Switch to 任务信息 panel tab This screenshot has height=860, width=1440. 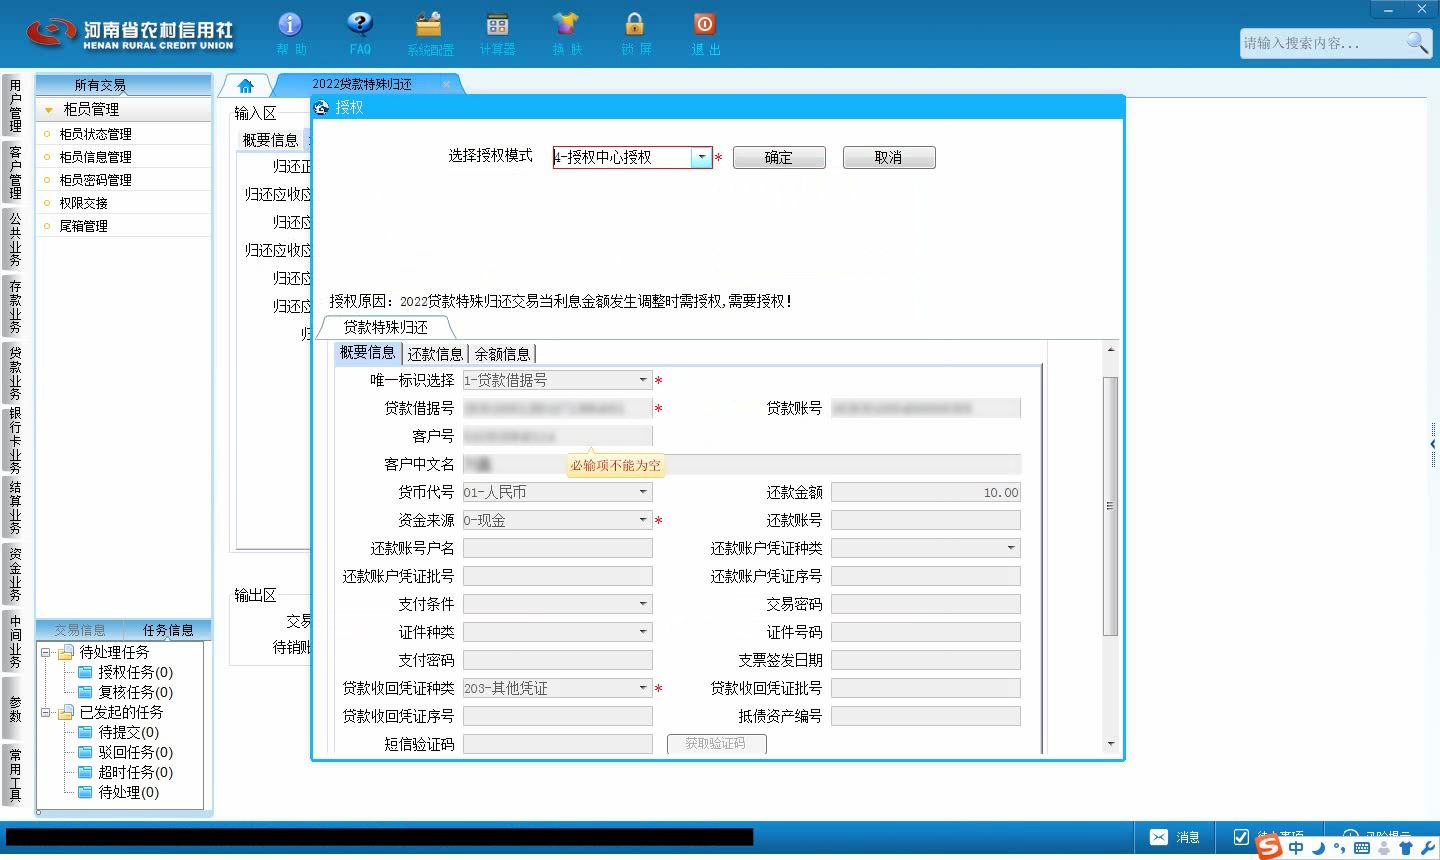(168, 630)
